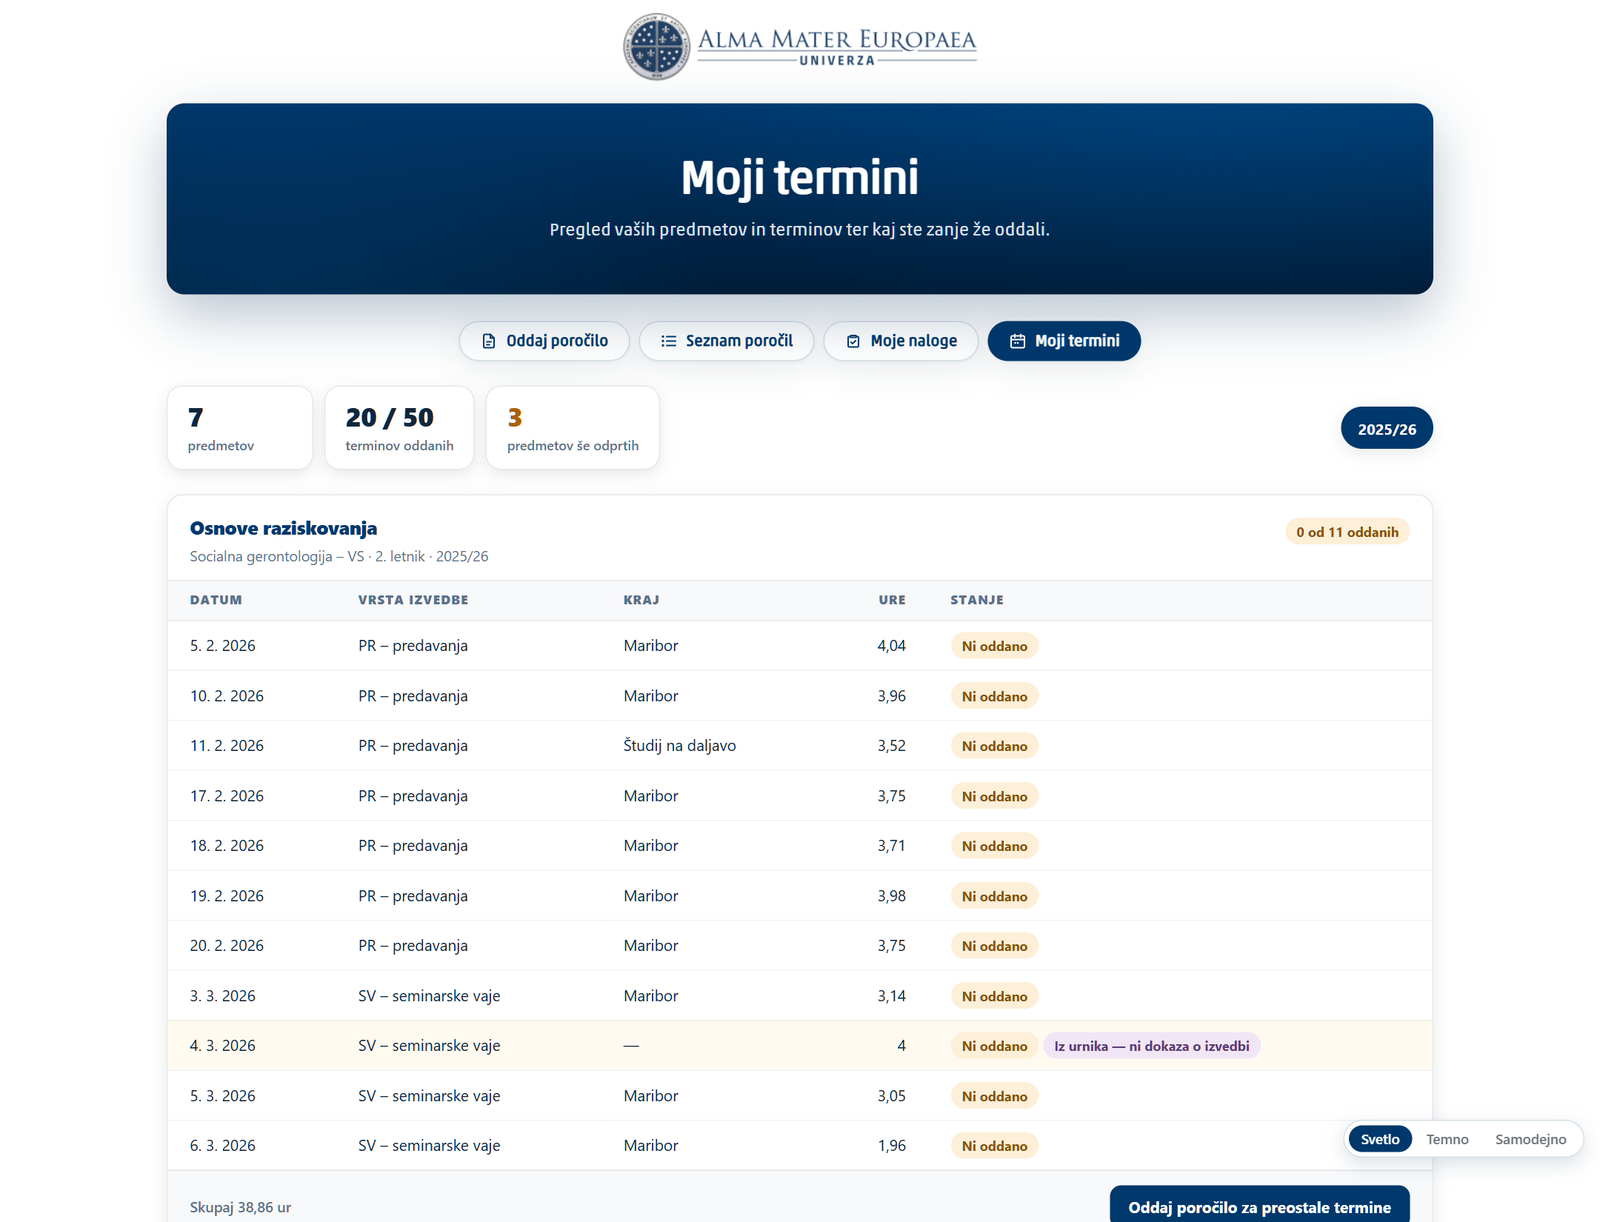Screen dimensions: 1600x1222
Task: Click the Alma Mater Europaea logo emblem
Action: point(657,46)
